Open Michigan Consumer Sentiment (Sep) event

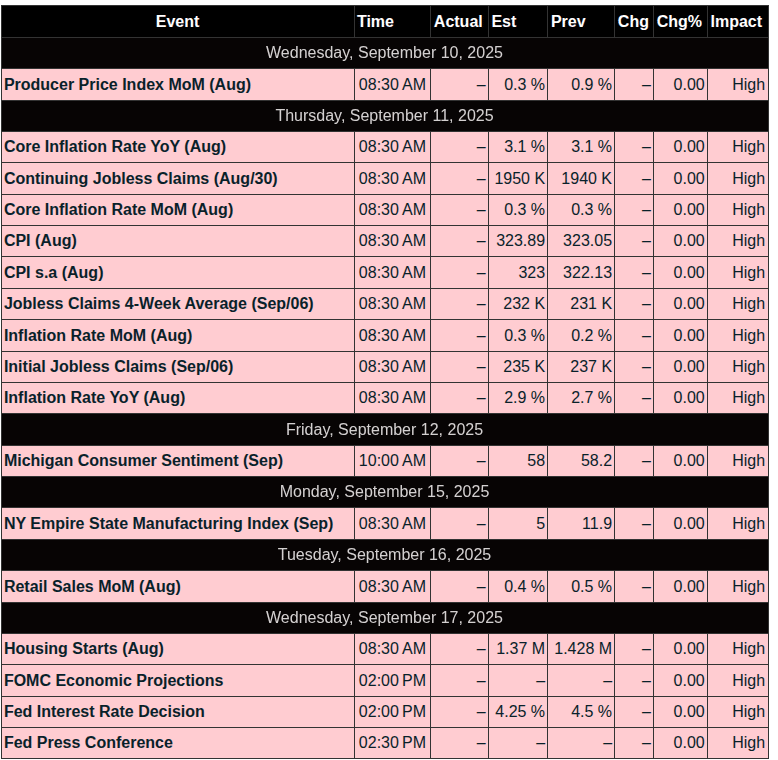(143, 461)
